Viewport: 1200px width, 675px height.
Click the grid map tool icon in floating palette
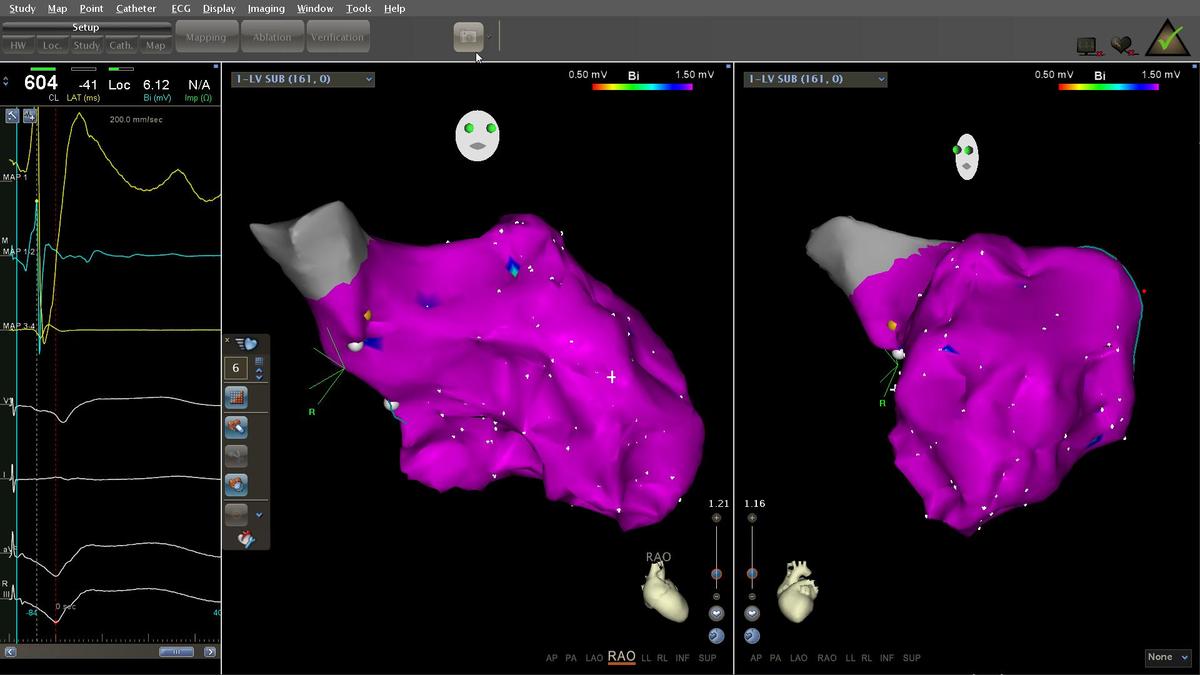pos(236,397)
